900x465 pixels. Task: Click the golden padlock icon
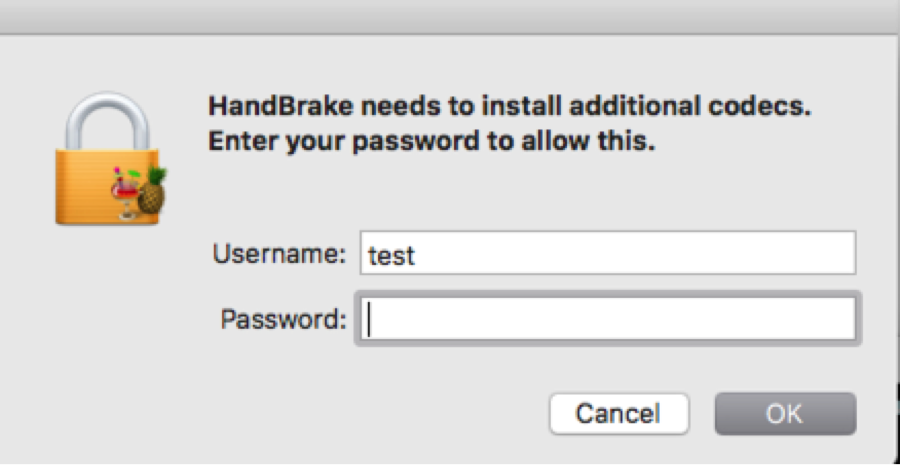click(x=107, y=158)
